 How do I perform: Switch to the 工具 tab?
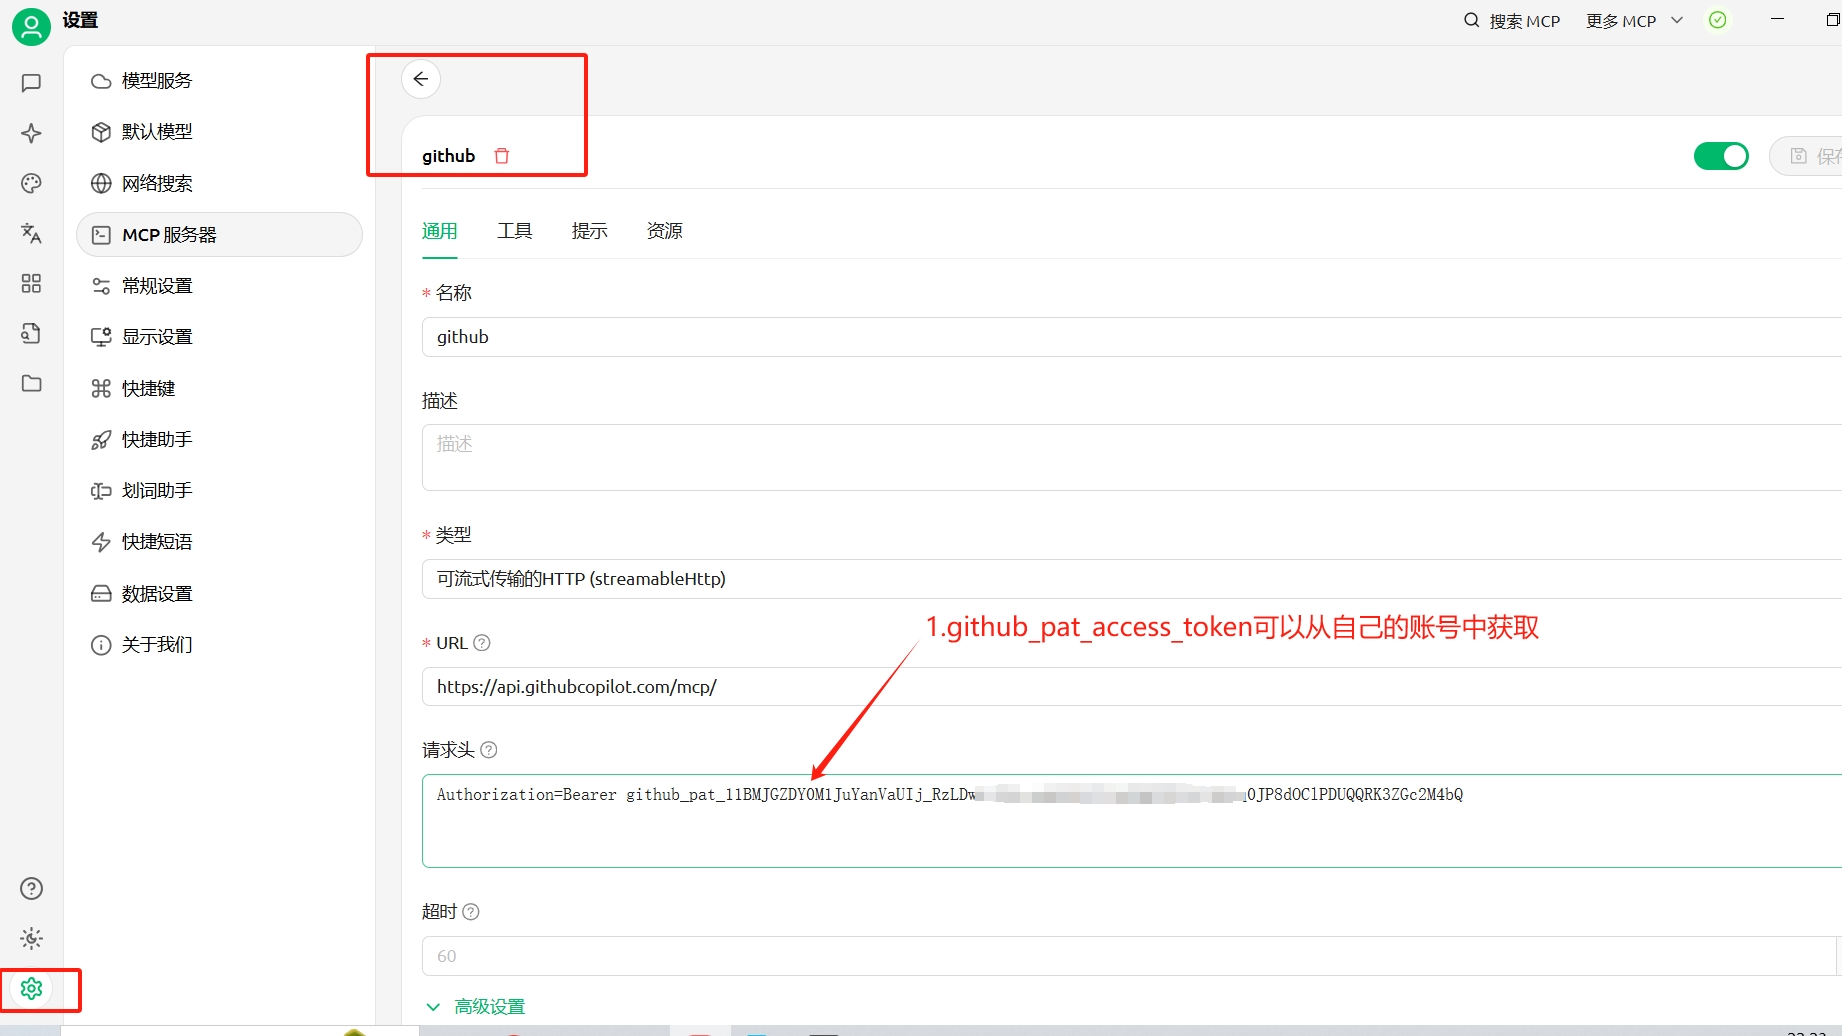click(514, 231)
